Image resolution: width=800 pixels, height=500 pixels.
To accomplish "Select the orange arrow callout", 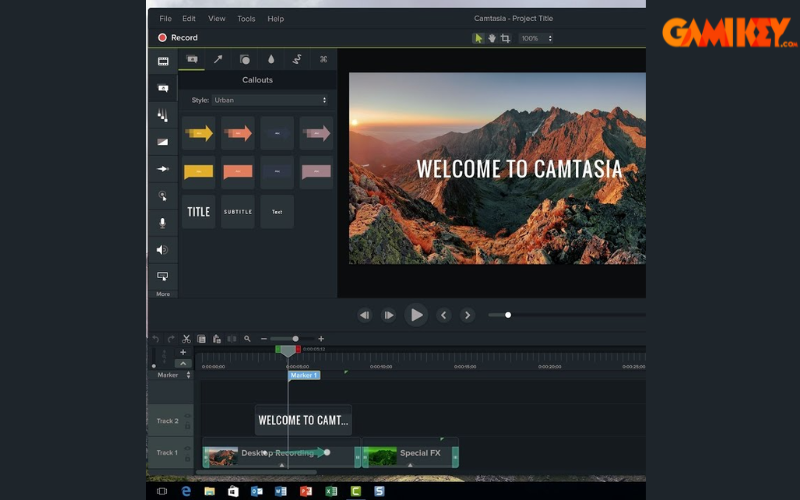I will tap(238, 133).
